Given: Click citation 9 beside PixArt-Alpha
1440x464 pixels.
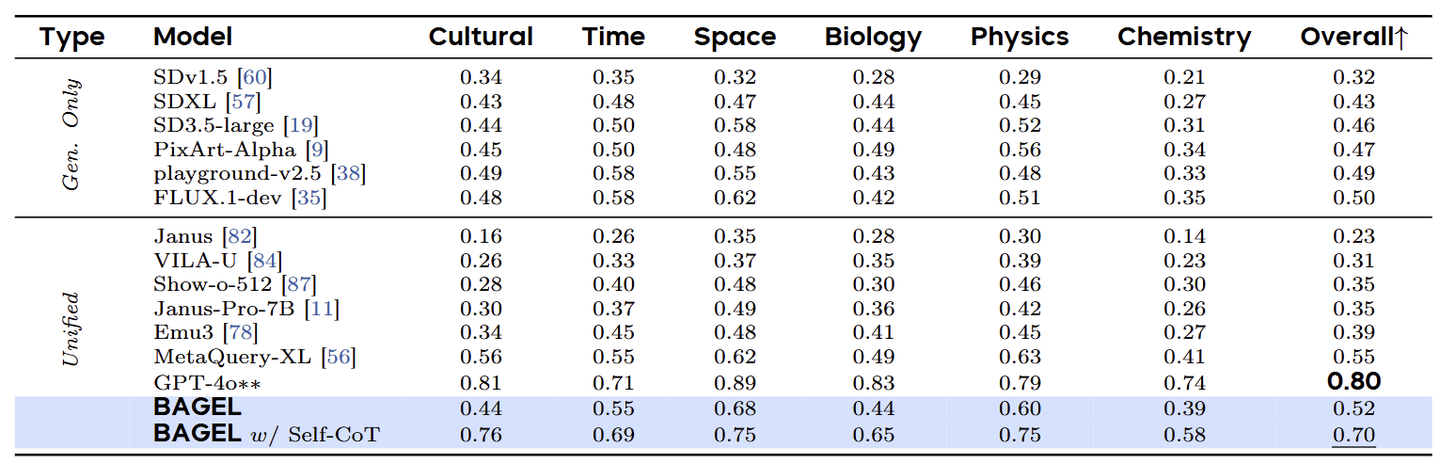Looking at the screenshot, I should pyautogui.click(x=317, y=149).
